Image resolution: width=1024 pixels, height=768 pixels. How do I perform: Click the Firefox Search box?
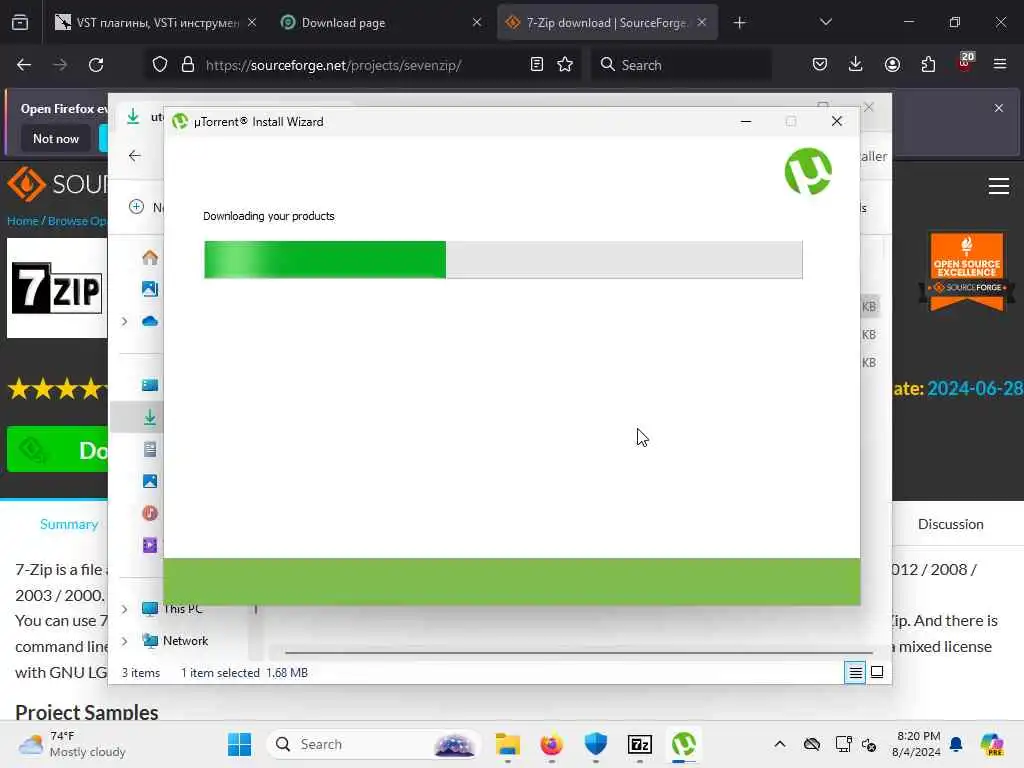(x=682, y=65)
